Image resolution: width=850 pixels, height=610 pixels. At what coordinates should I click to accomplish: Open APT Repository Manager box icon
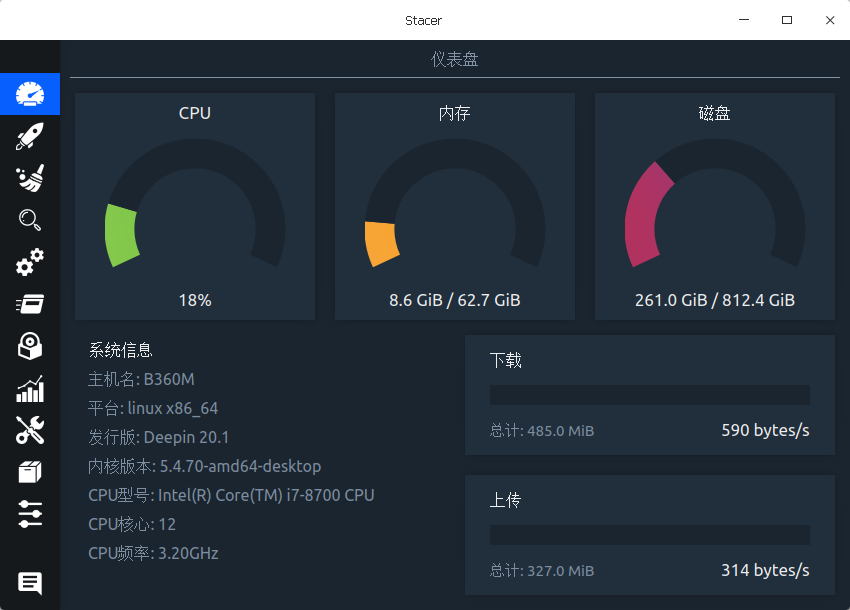[30, 472]
